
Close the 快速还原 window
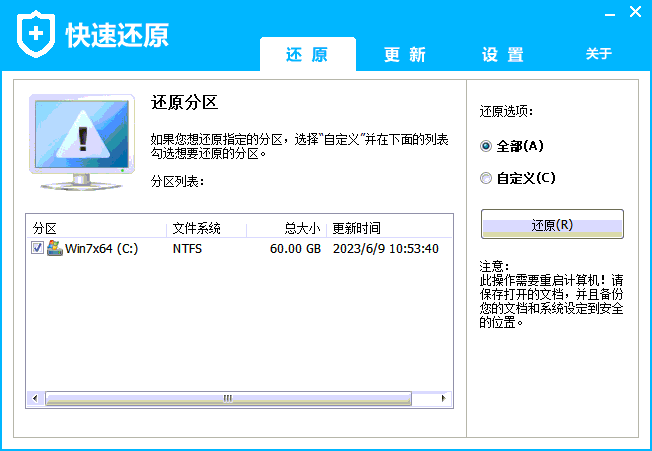tap(635, 12)
